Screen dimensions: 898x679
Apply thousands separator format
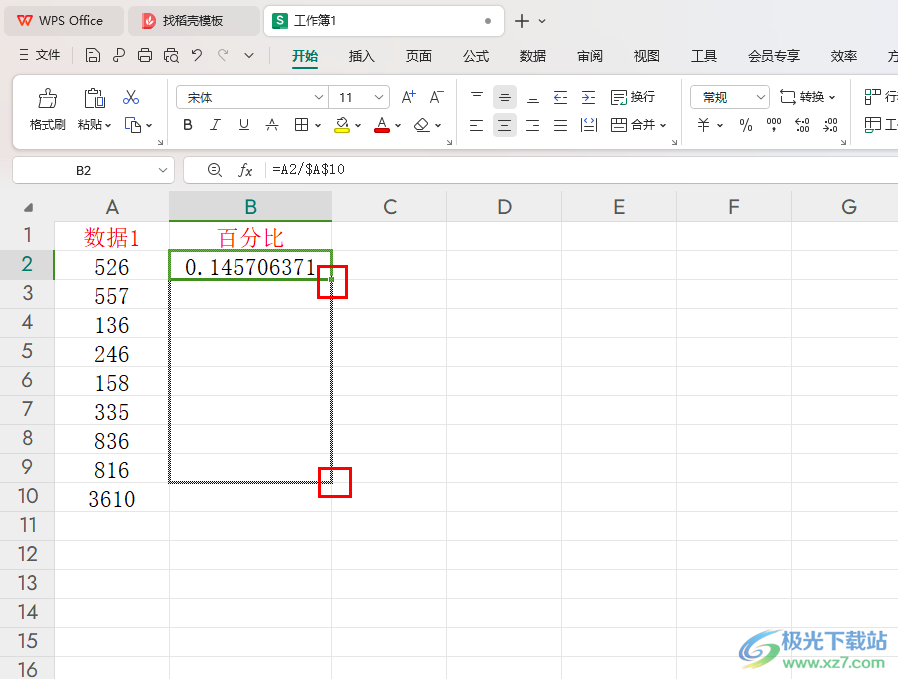(774, 125)
